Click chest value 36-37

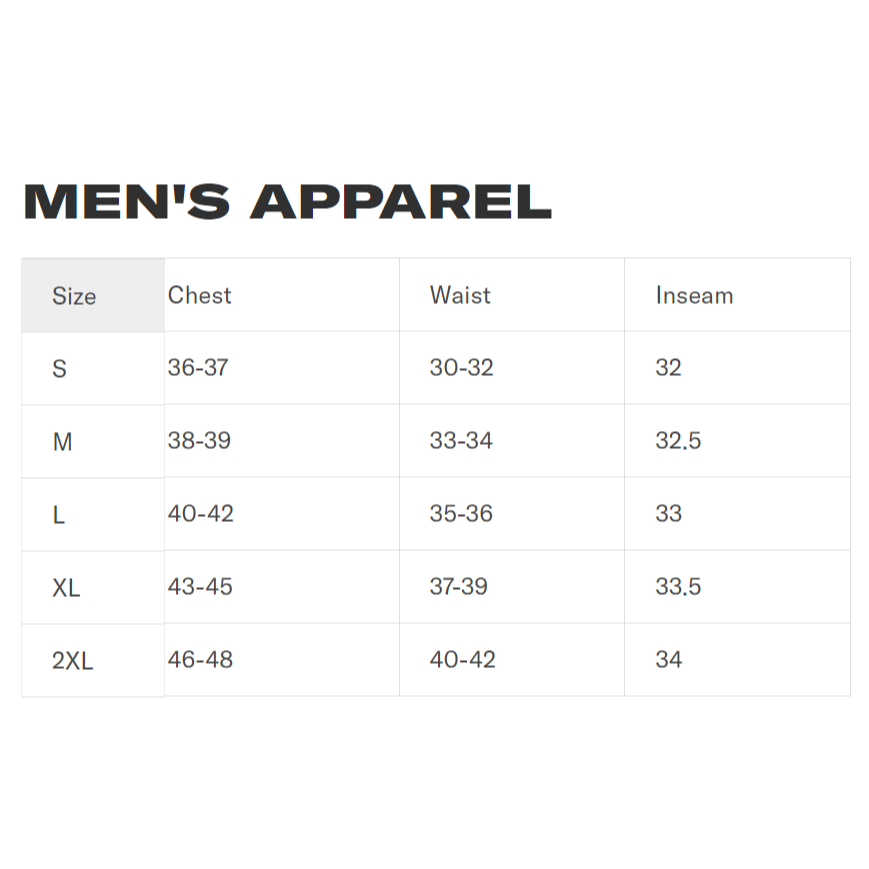pos(198,367)
